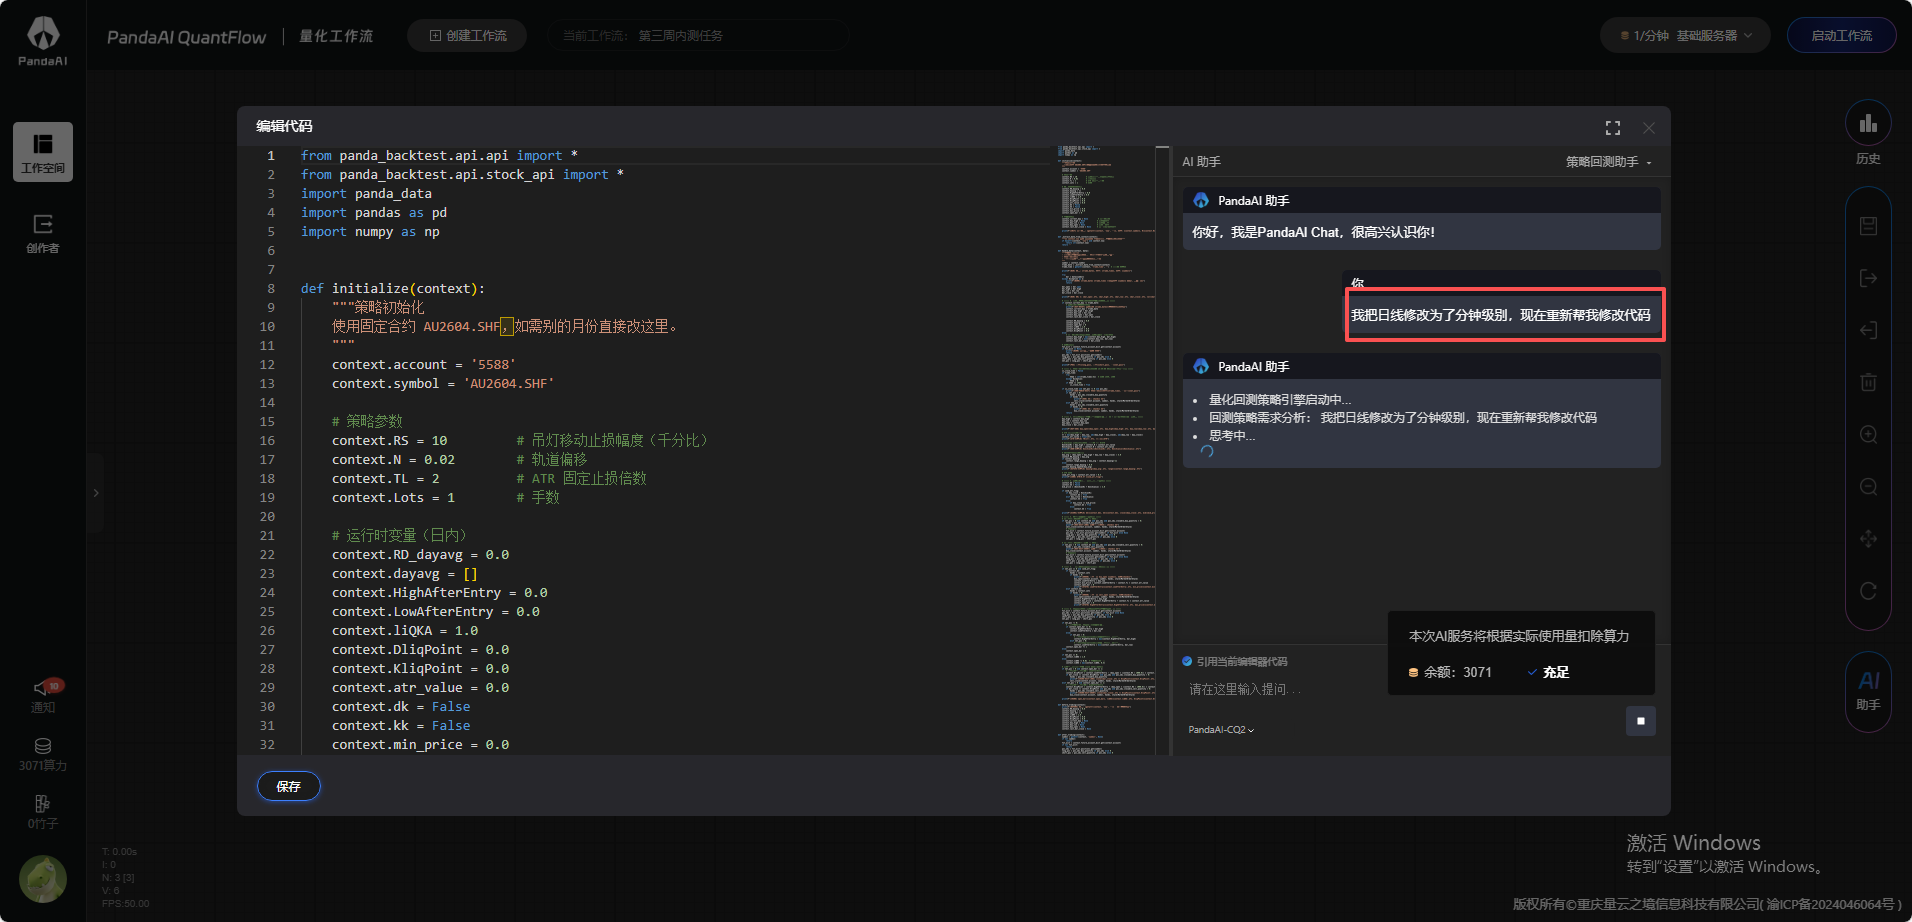Open the 工作空间 workspace section

point(43,152)
